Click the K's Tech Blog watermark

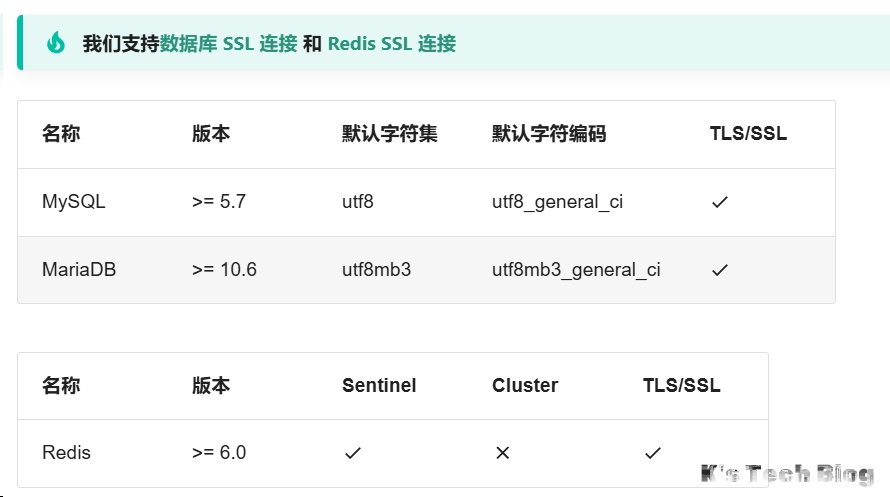(788, 474)
